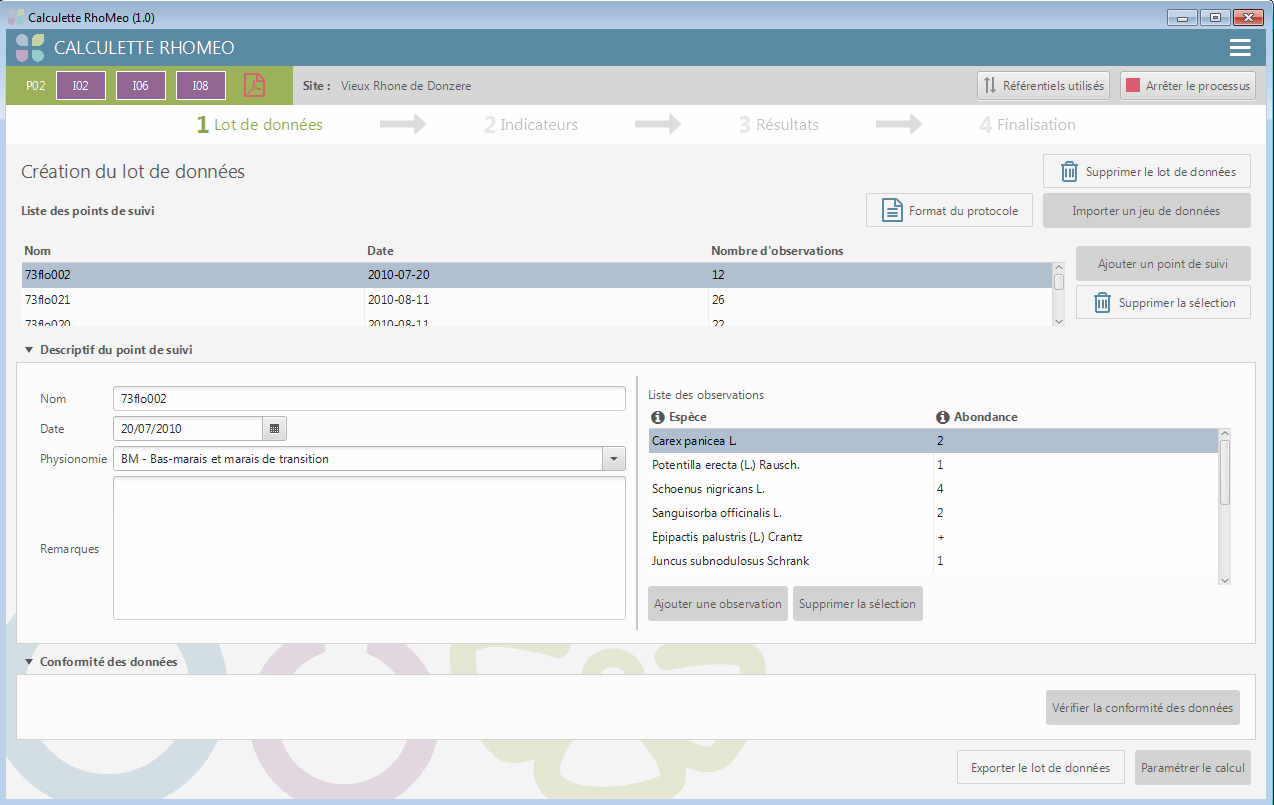Collapse Conformité des données section
Image resolution: width=1274 pixels, height=805 pixels.
29,662
